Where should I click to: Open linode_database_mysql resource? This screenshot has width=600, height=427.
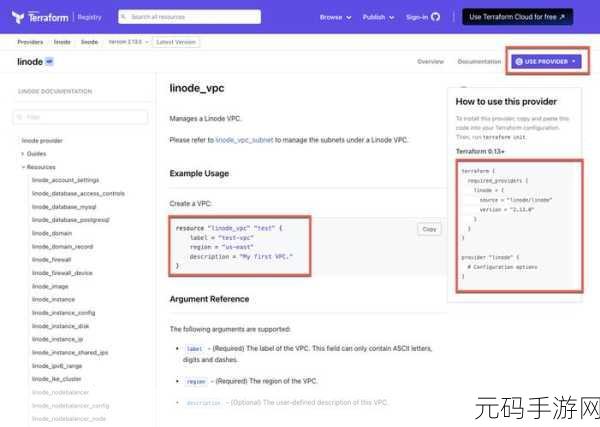(64, 207)
